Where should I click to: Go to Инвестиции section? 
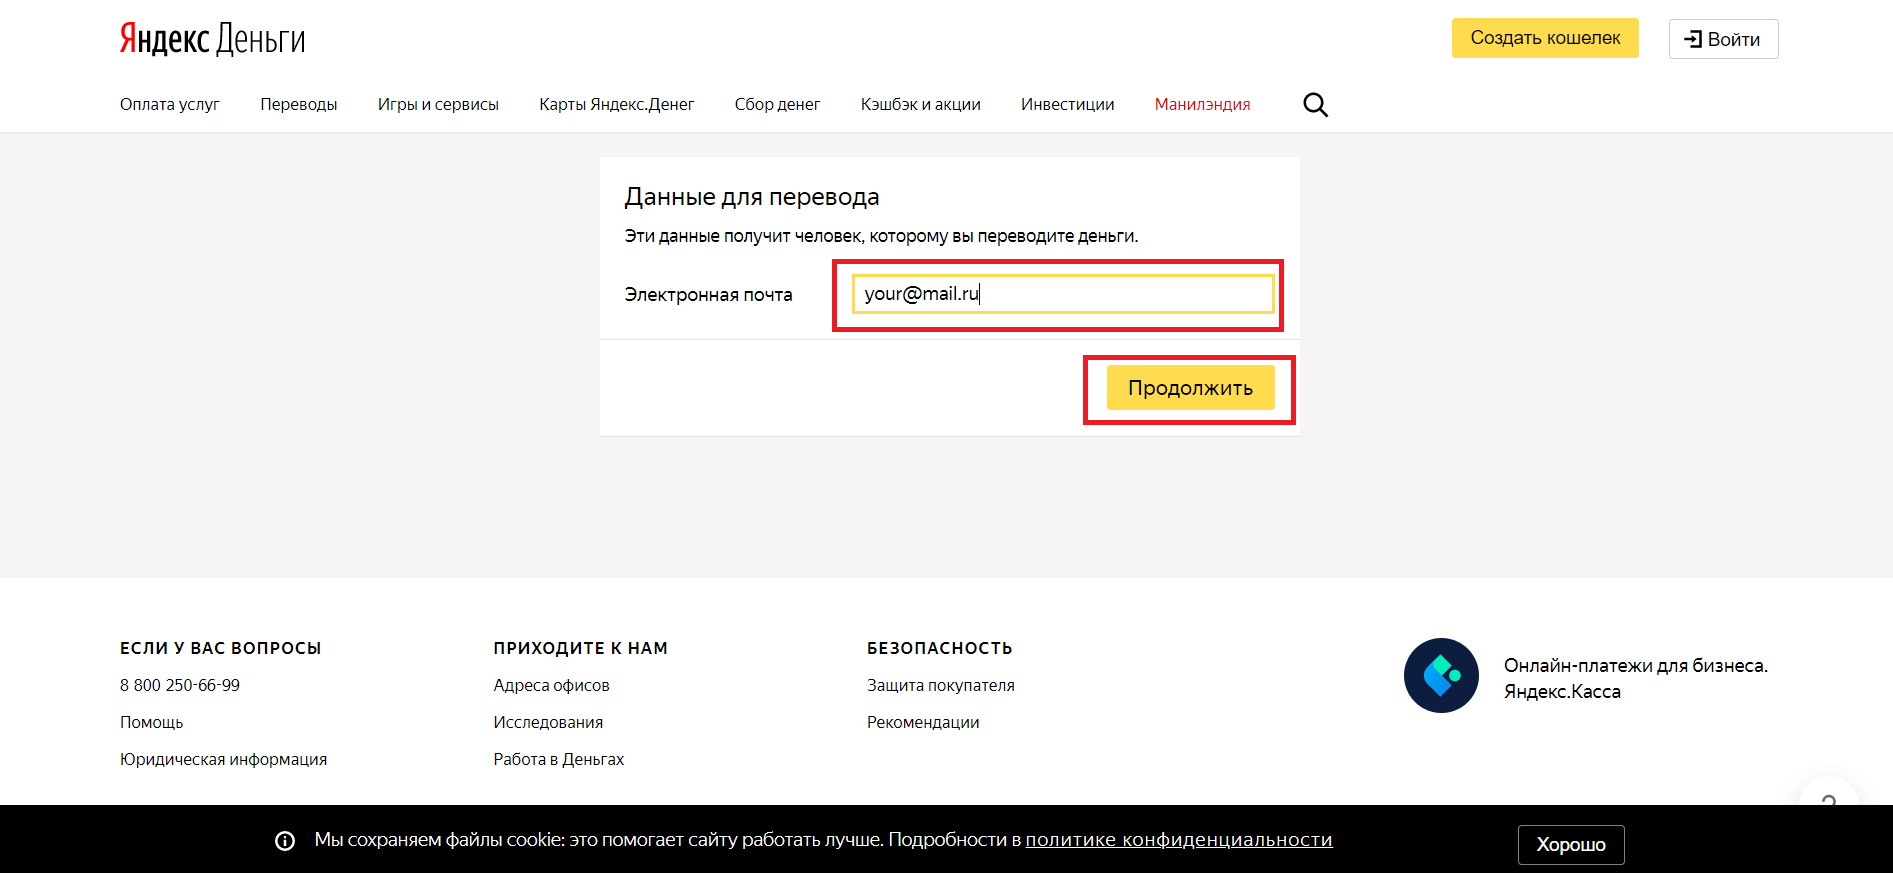click(x=1068, y=104)
